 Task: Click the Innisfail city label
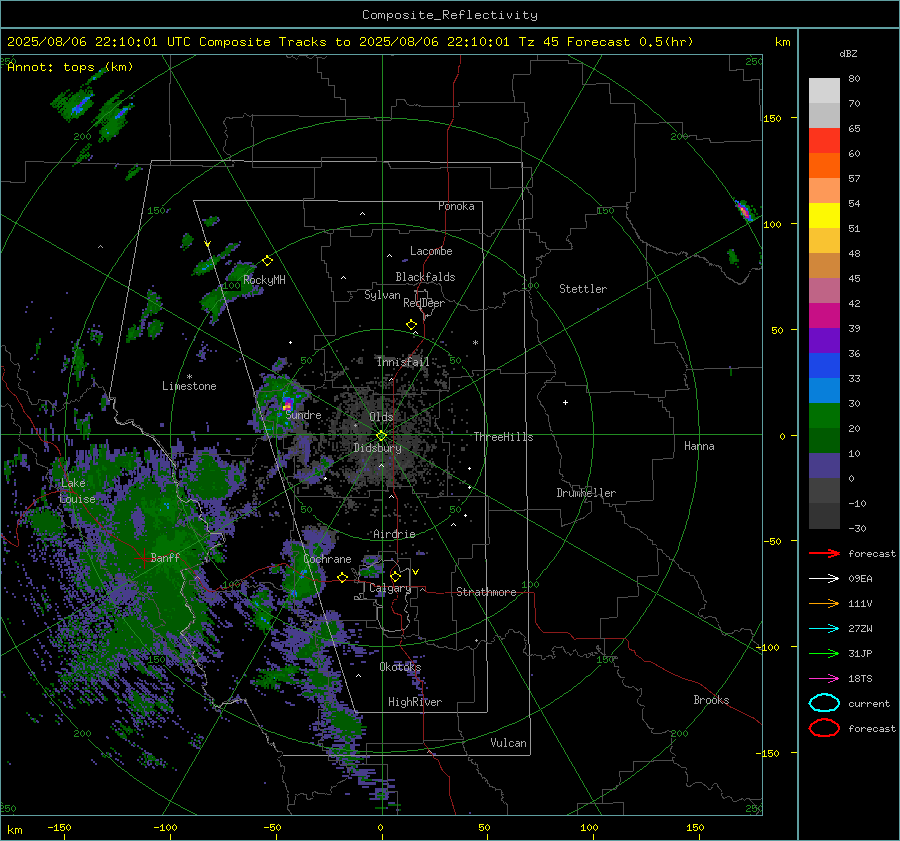403,362
